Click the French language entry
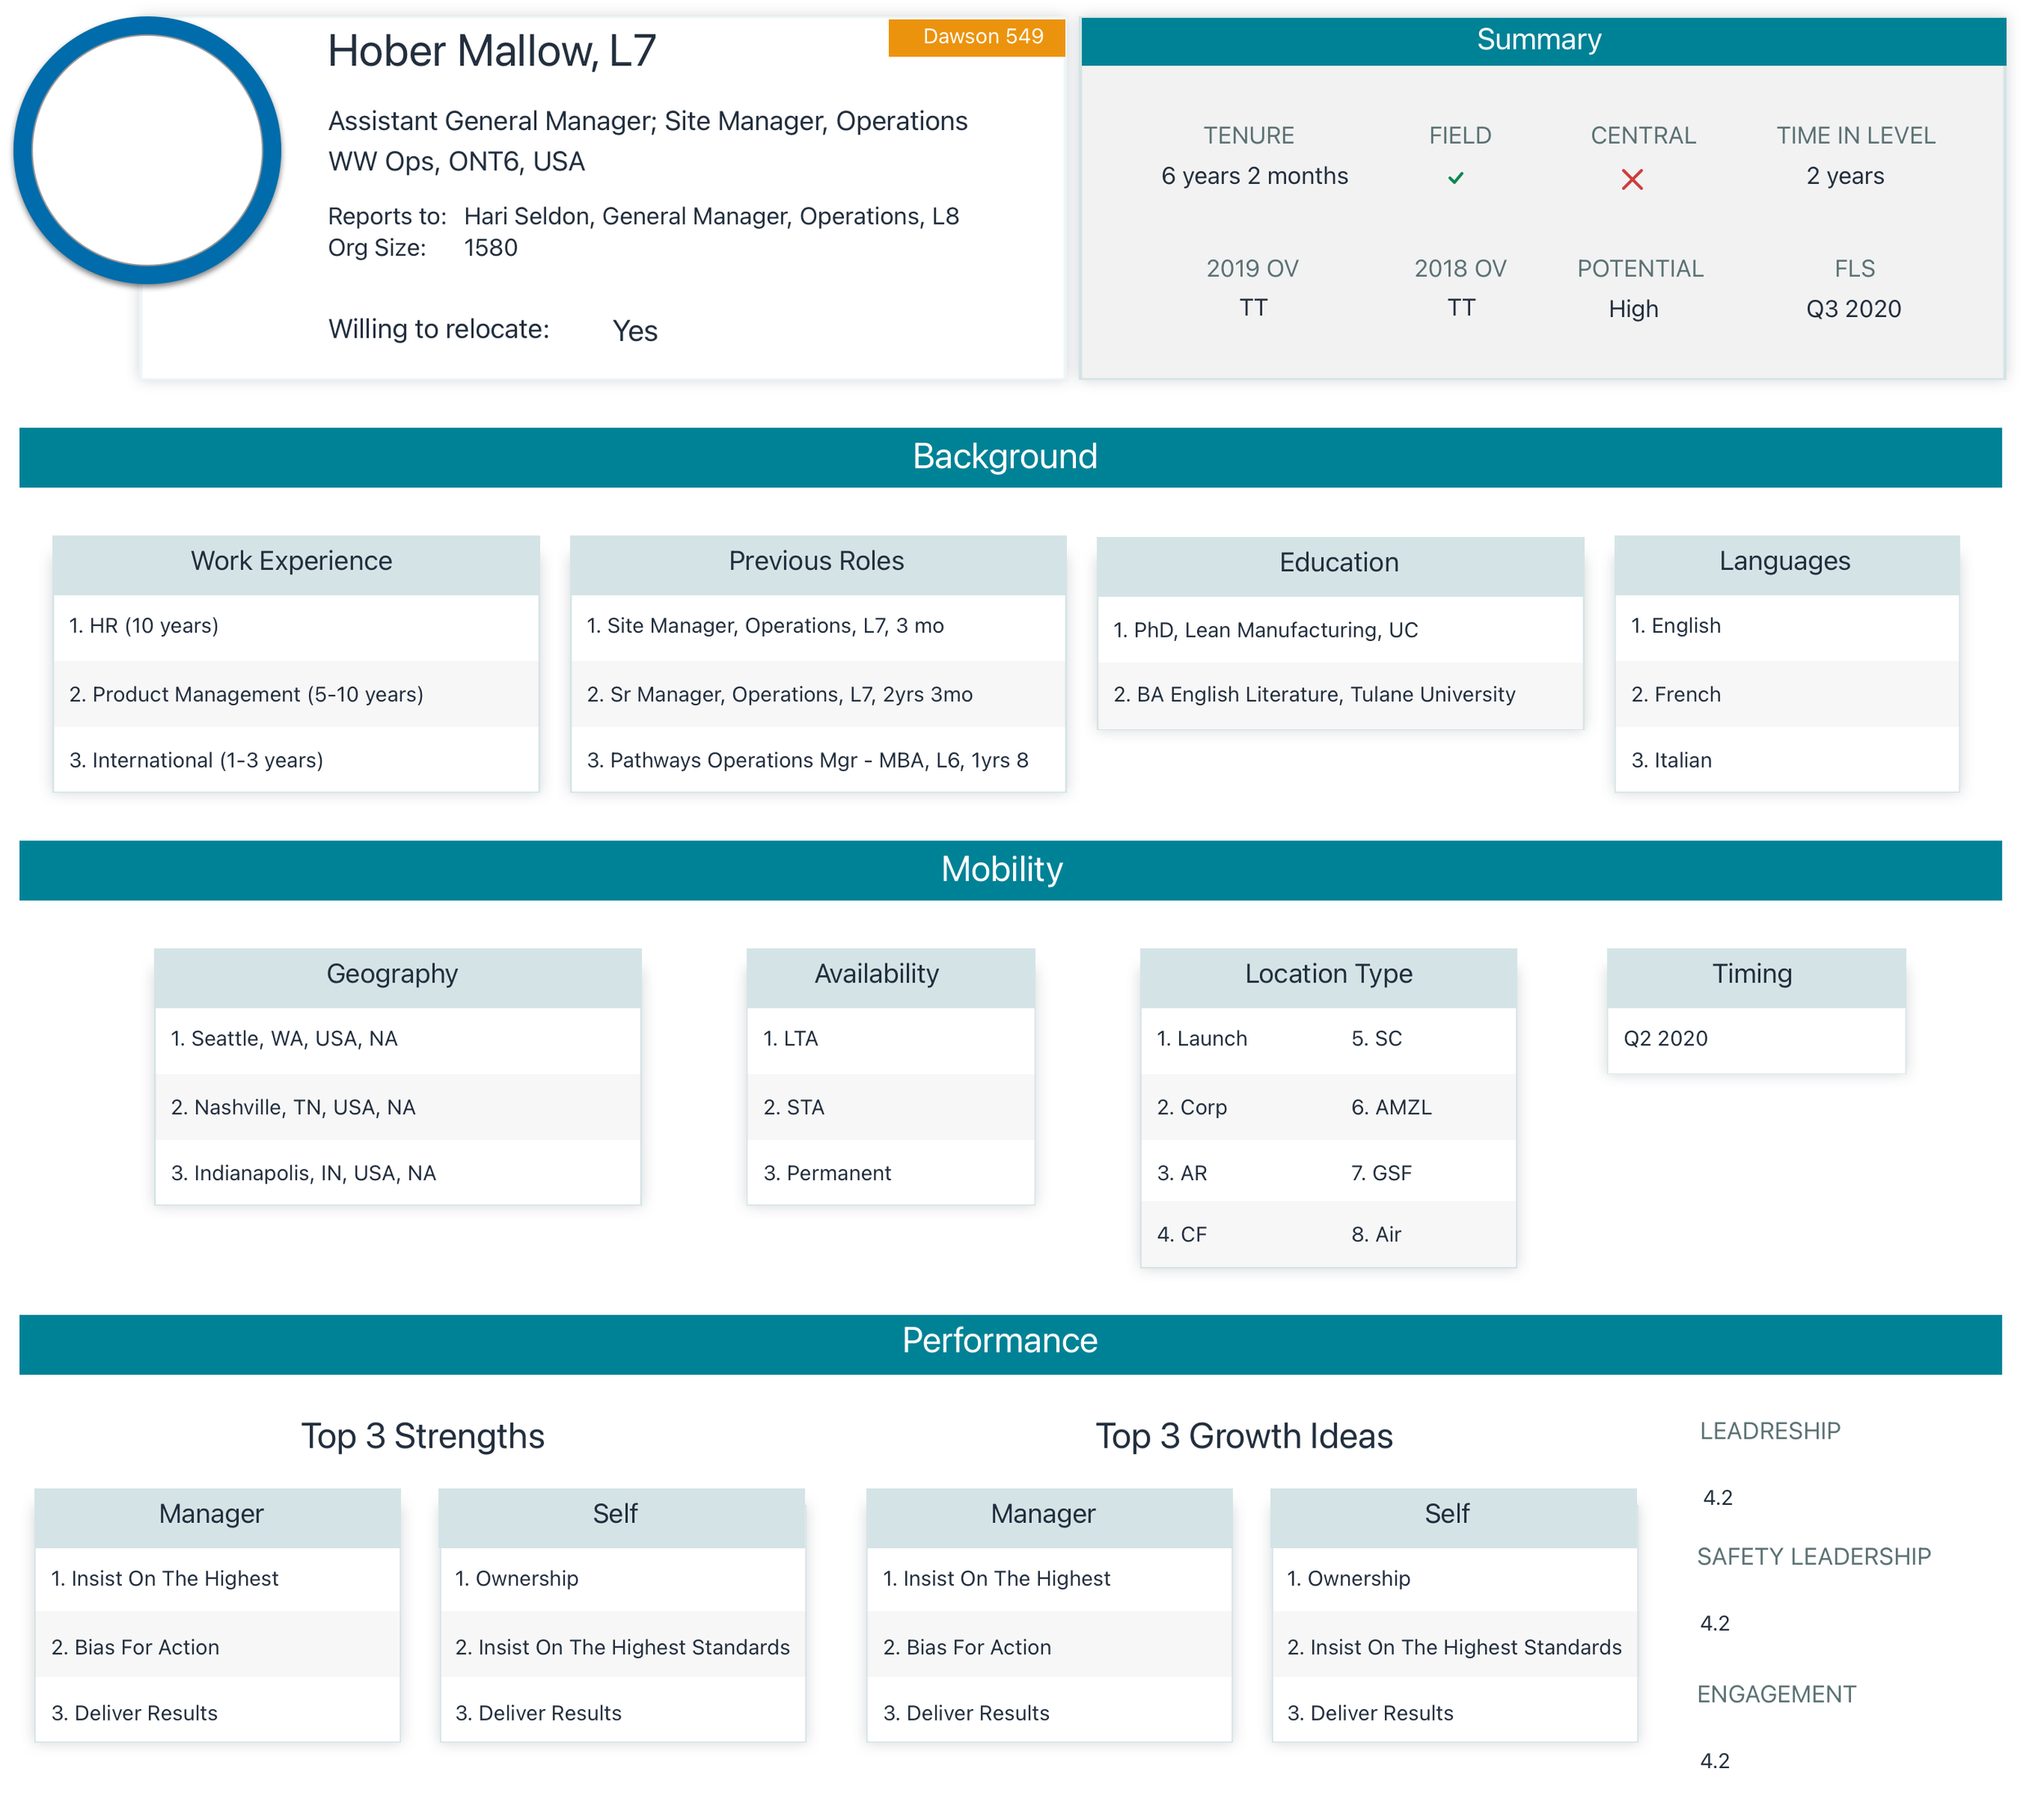 1676,694
